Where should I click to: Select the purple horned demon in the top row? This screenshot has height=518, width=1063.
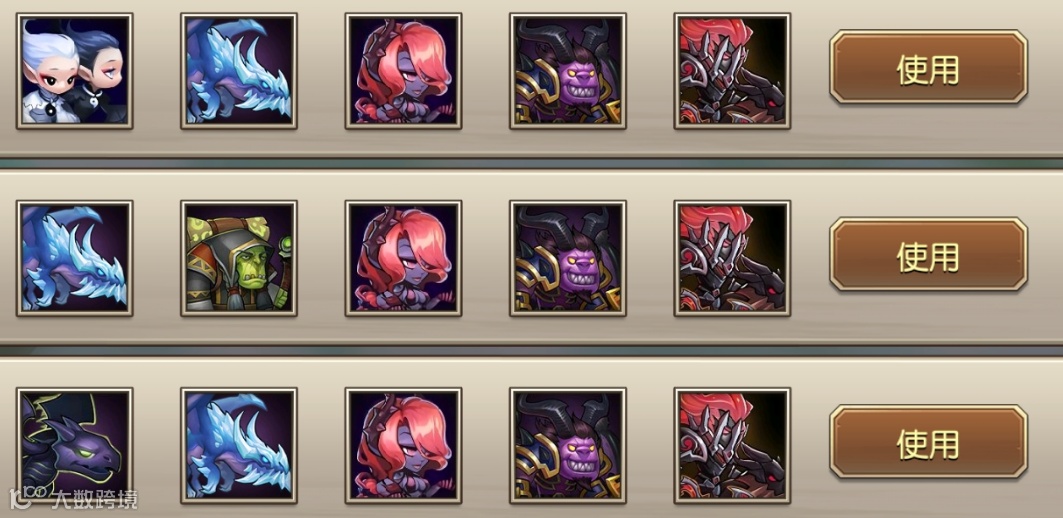pyautogui.click(x=568, y=71)
